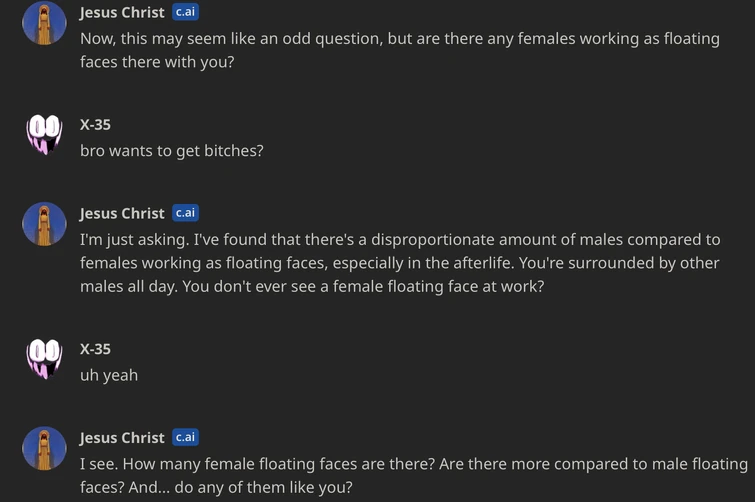Image resolution: width=755 pixels, height=502 pixels.
Task: Click c.ai badge above the 'I see' message
Action: coord(185,437)
